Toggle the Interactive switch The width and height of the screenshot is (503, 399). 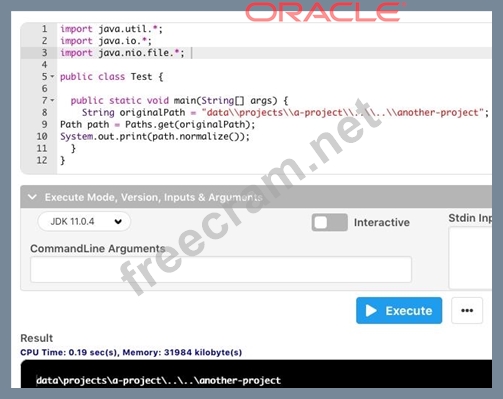coord(329,222)
